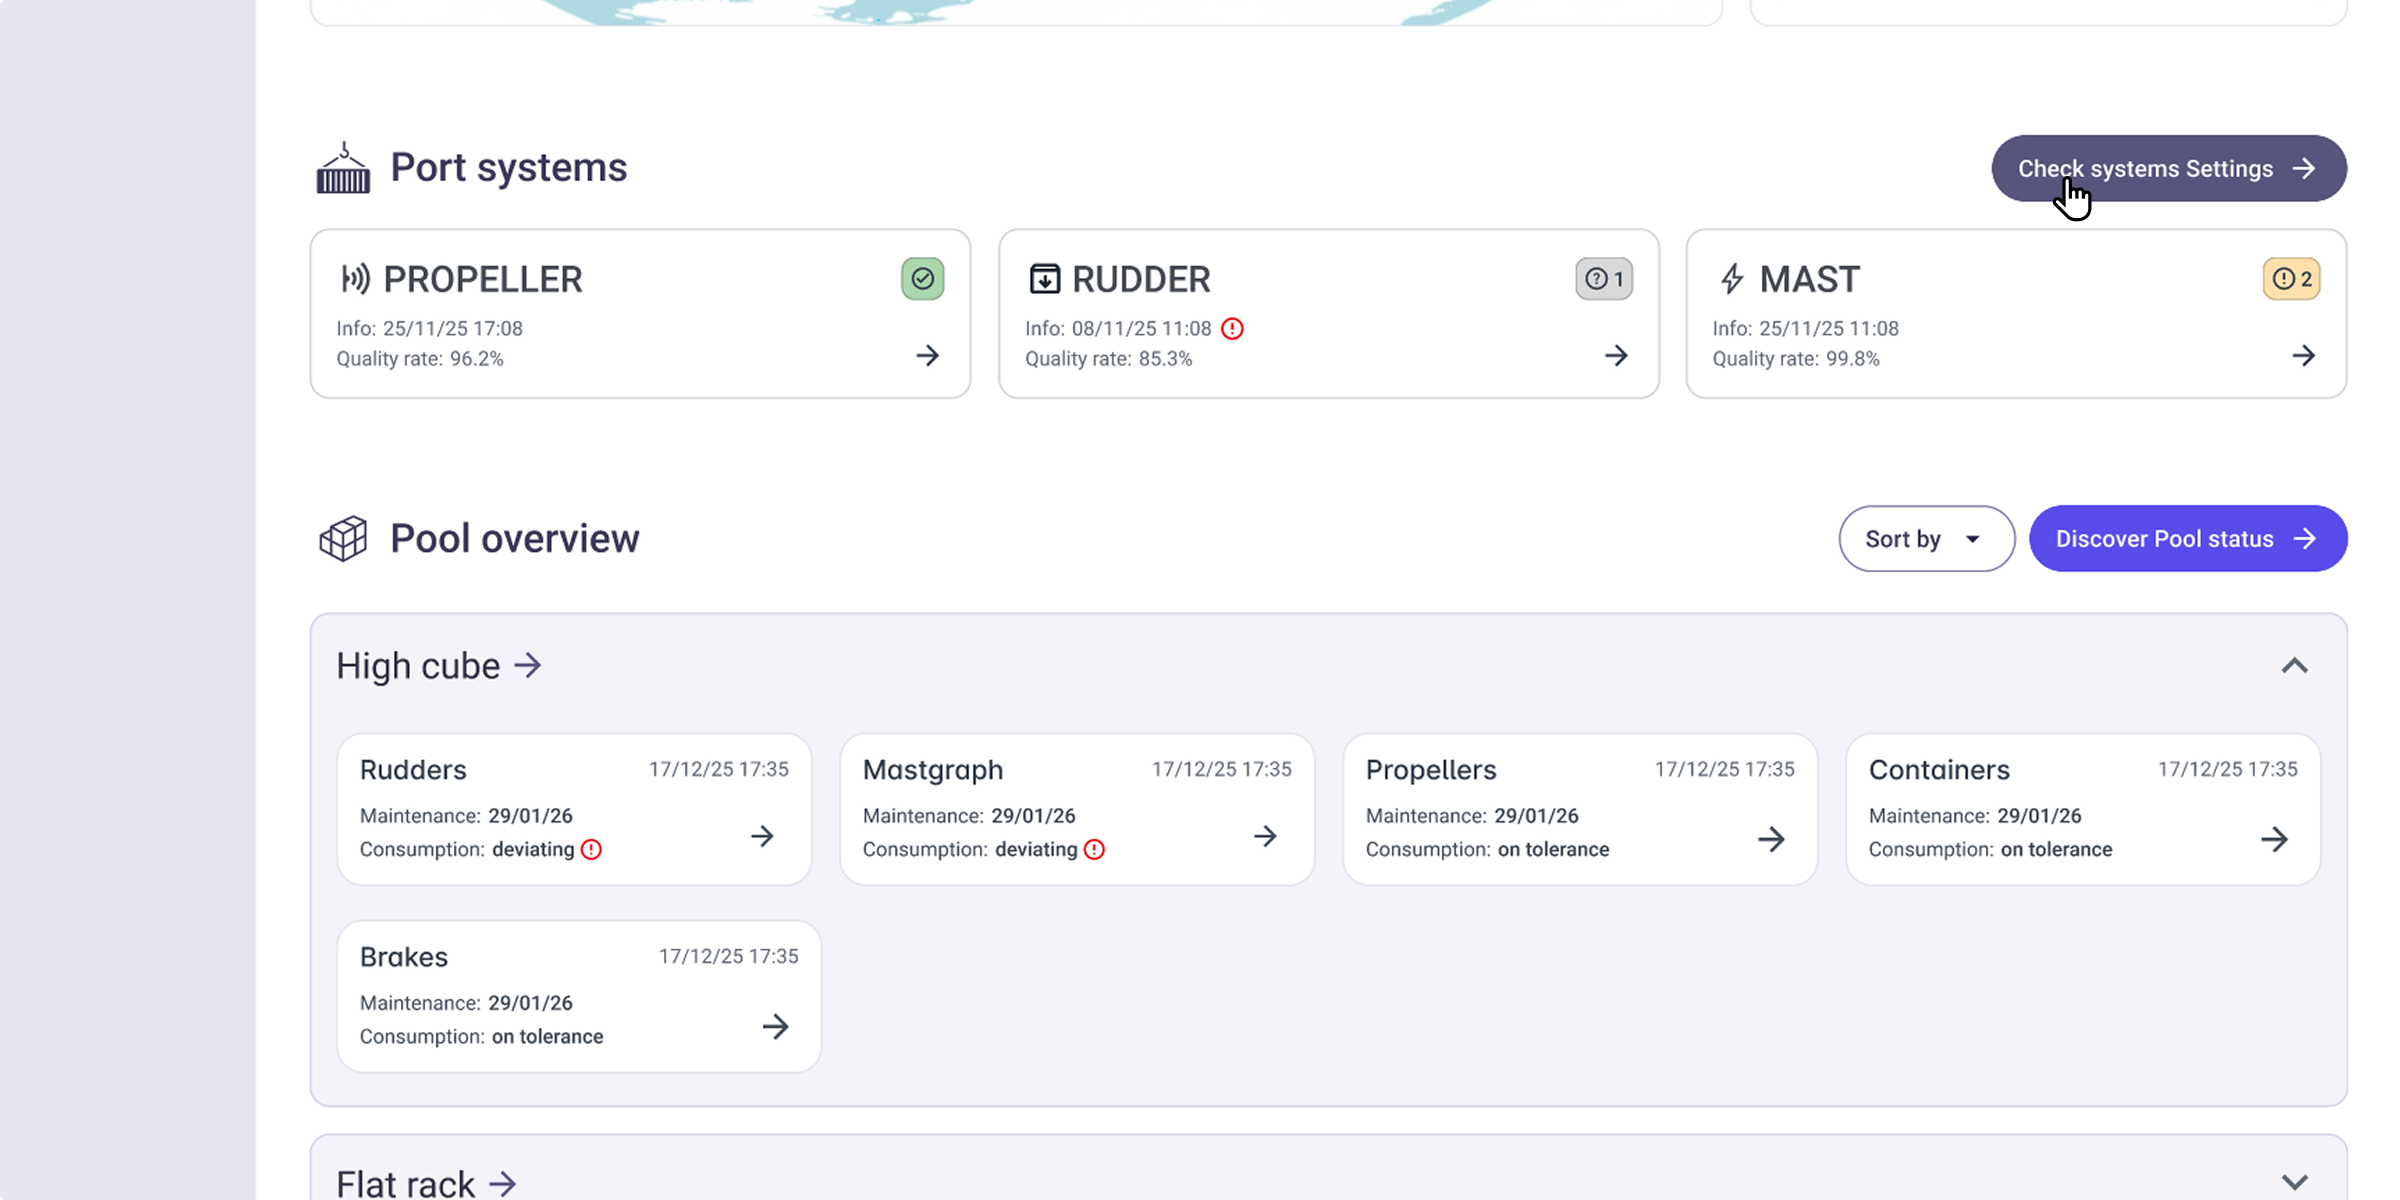Open details arrow on the Containers card
Viewport: 2400px width, 1200px height.
2277,840
